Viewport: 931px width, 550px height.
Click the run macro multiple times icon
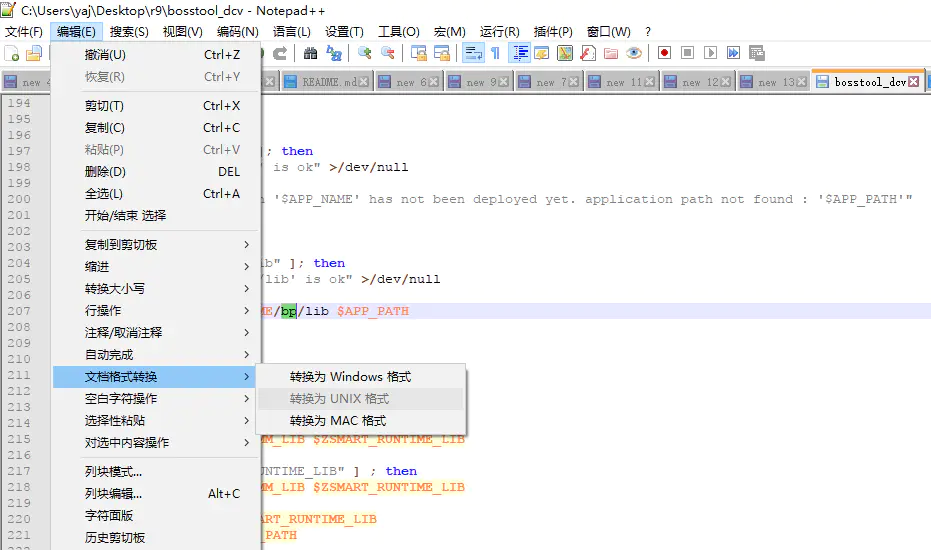coord(733,53)
